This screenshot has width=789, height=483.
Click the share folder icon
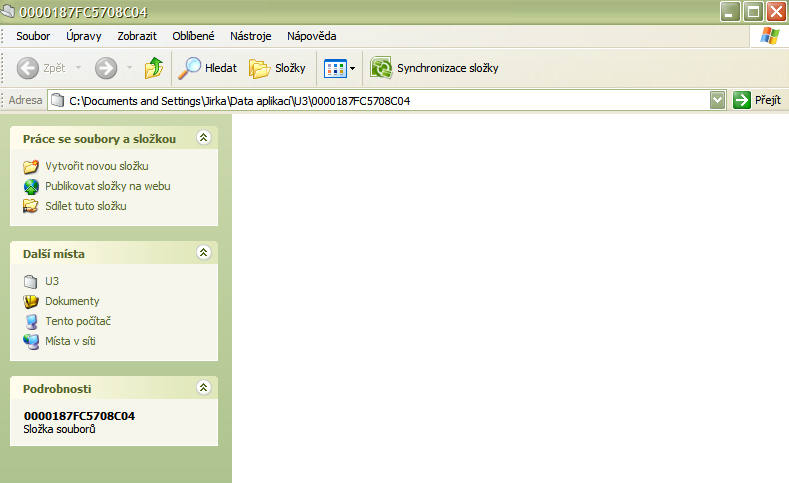31,206
